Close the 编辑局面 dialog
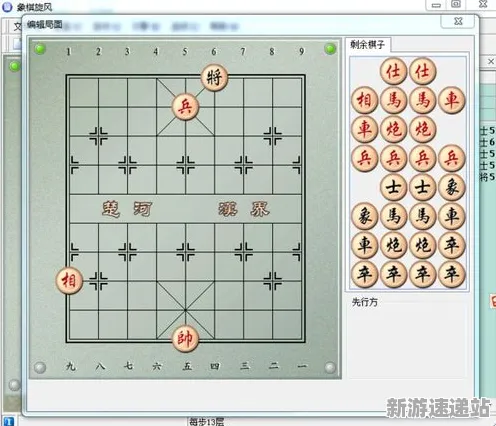Screen dimensions: 496x426 click(458, 21)
